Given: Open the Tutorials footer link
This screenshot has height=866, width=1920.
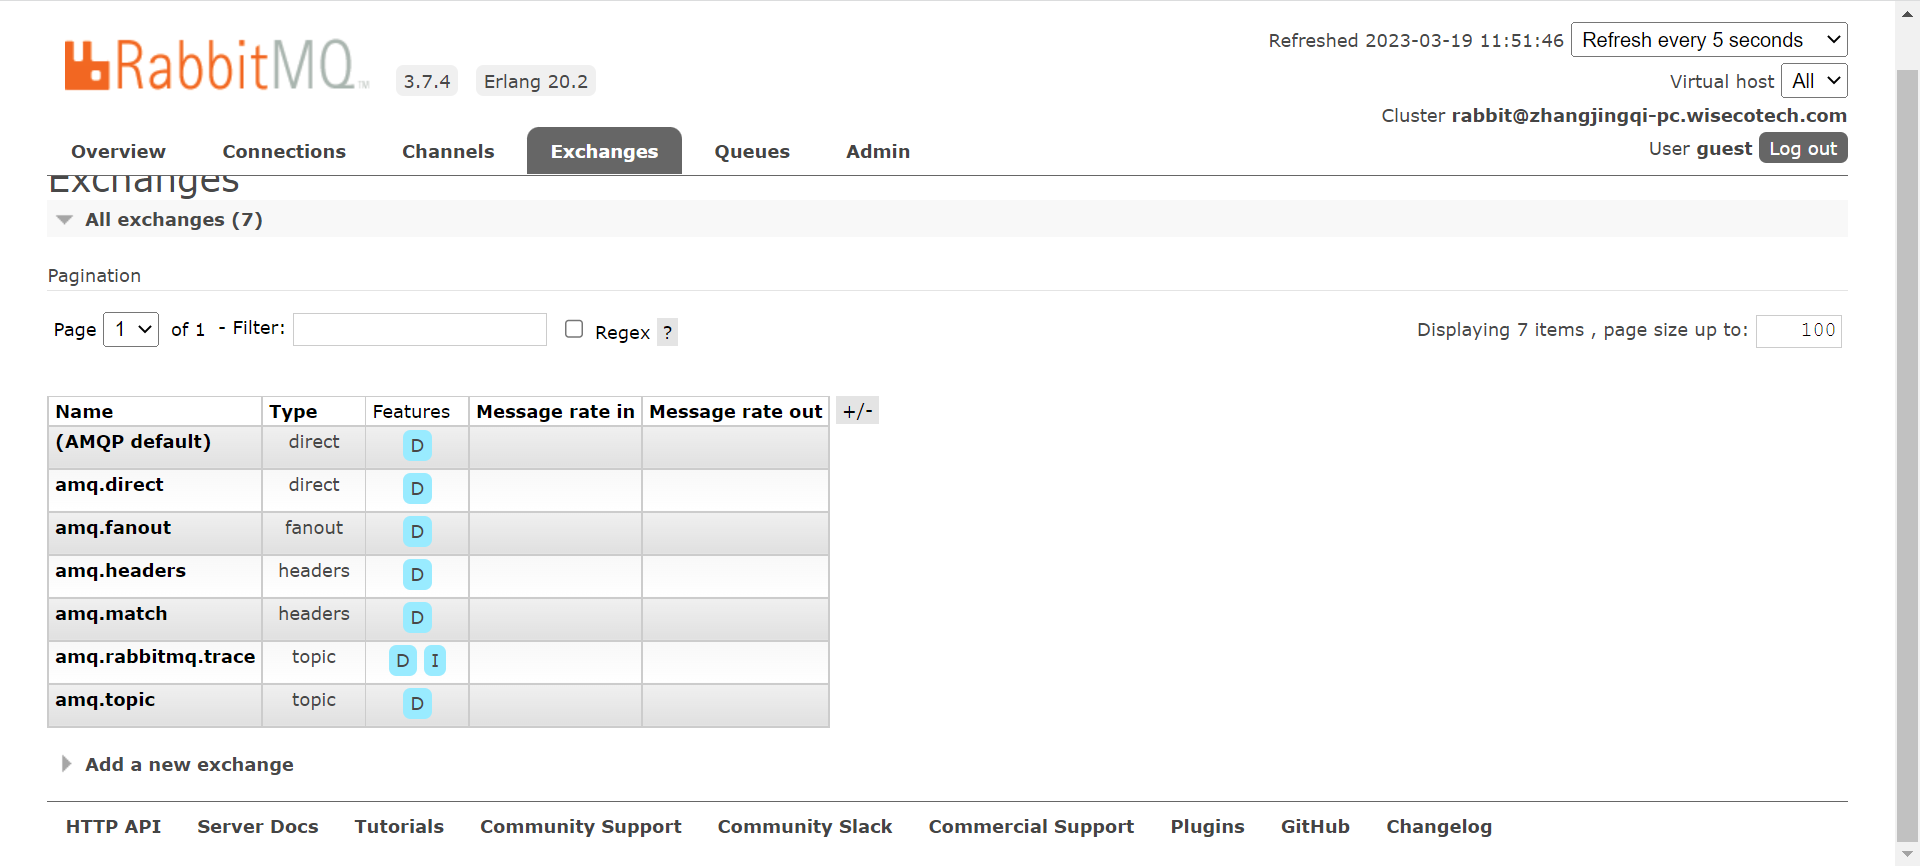Looking at the screenshot, I should [399, 826].
